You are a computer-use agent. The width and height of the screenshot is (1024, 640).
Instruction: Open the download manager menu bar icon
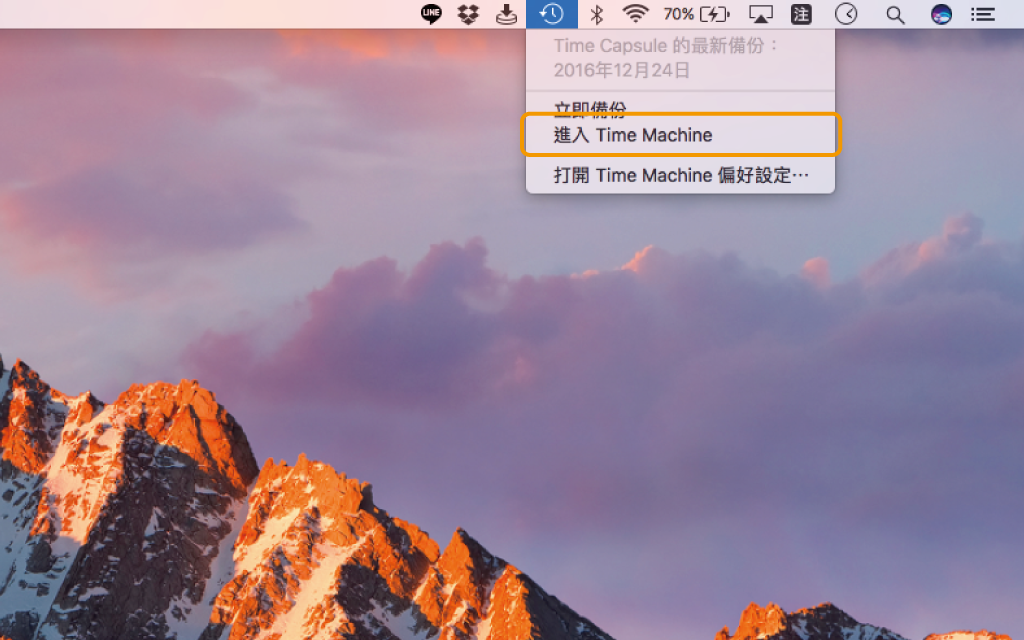(x=506, y=14)
